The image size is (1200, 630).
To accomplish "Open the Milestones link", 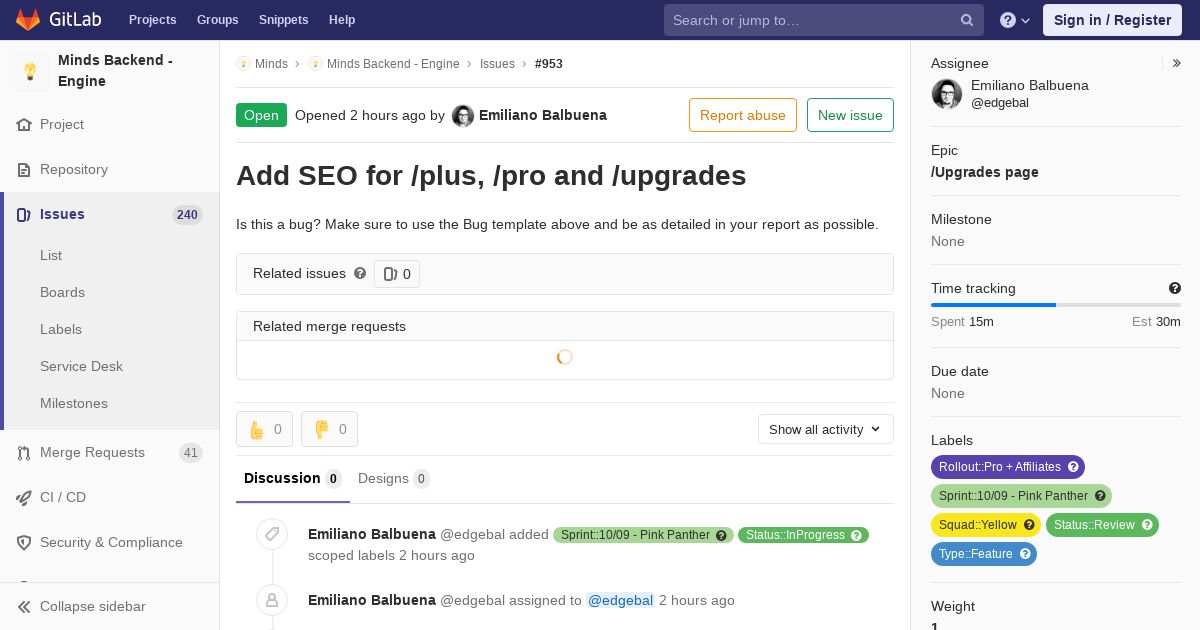I will pos(74,404).
